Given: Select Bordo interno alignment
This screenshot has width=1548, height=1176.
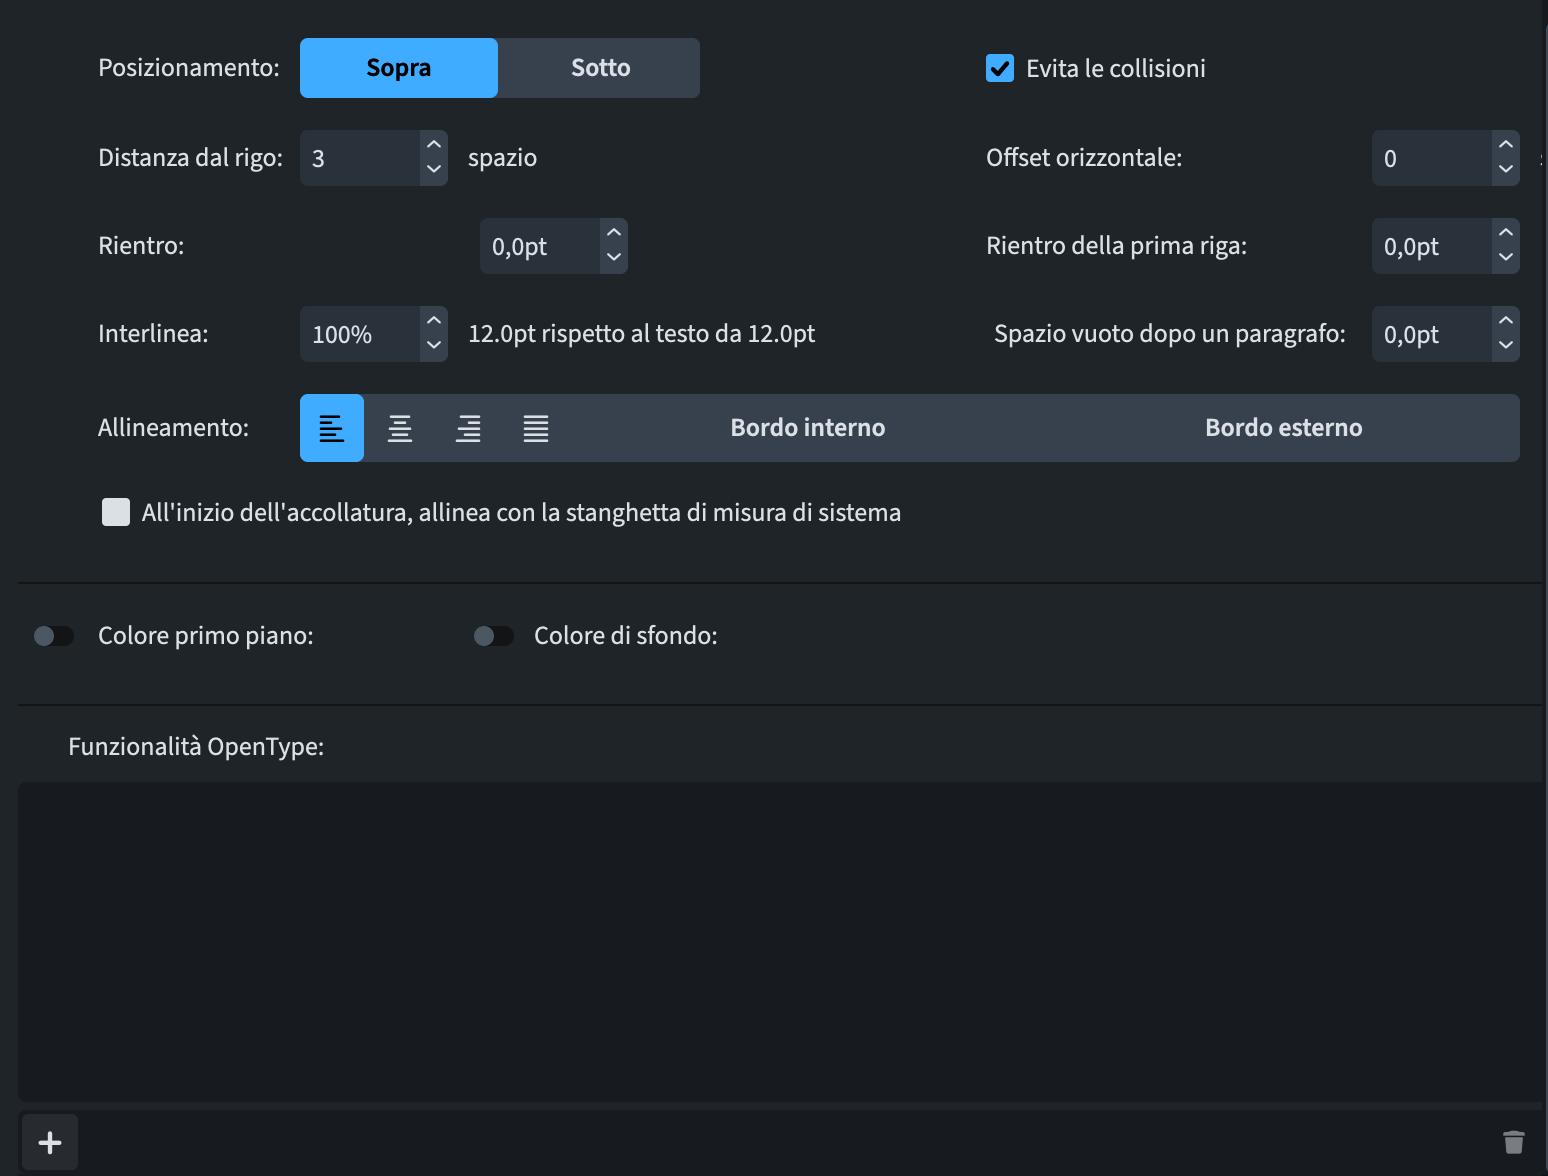Looking at the screenshot, I should coord(807,428).
